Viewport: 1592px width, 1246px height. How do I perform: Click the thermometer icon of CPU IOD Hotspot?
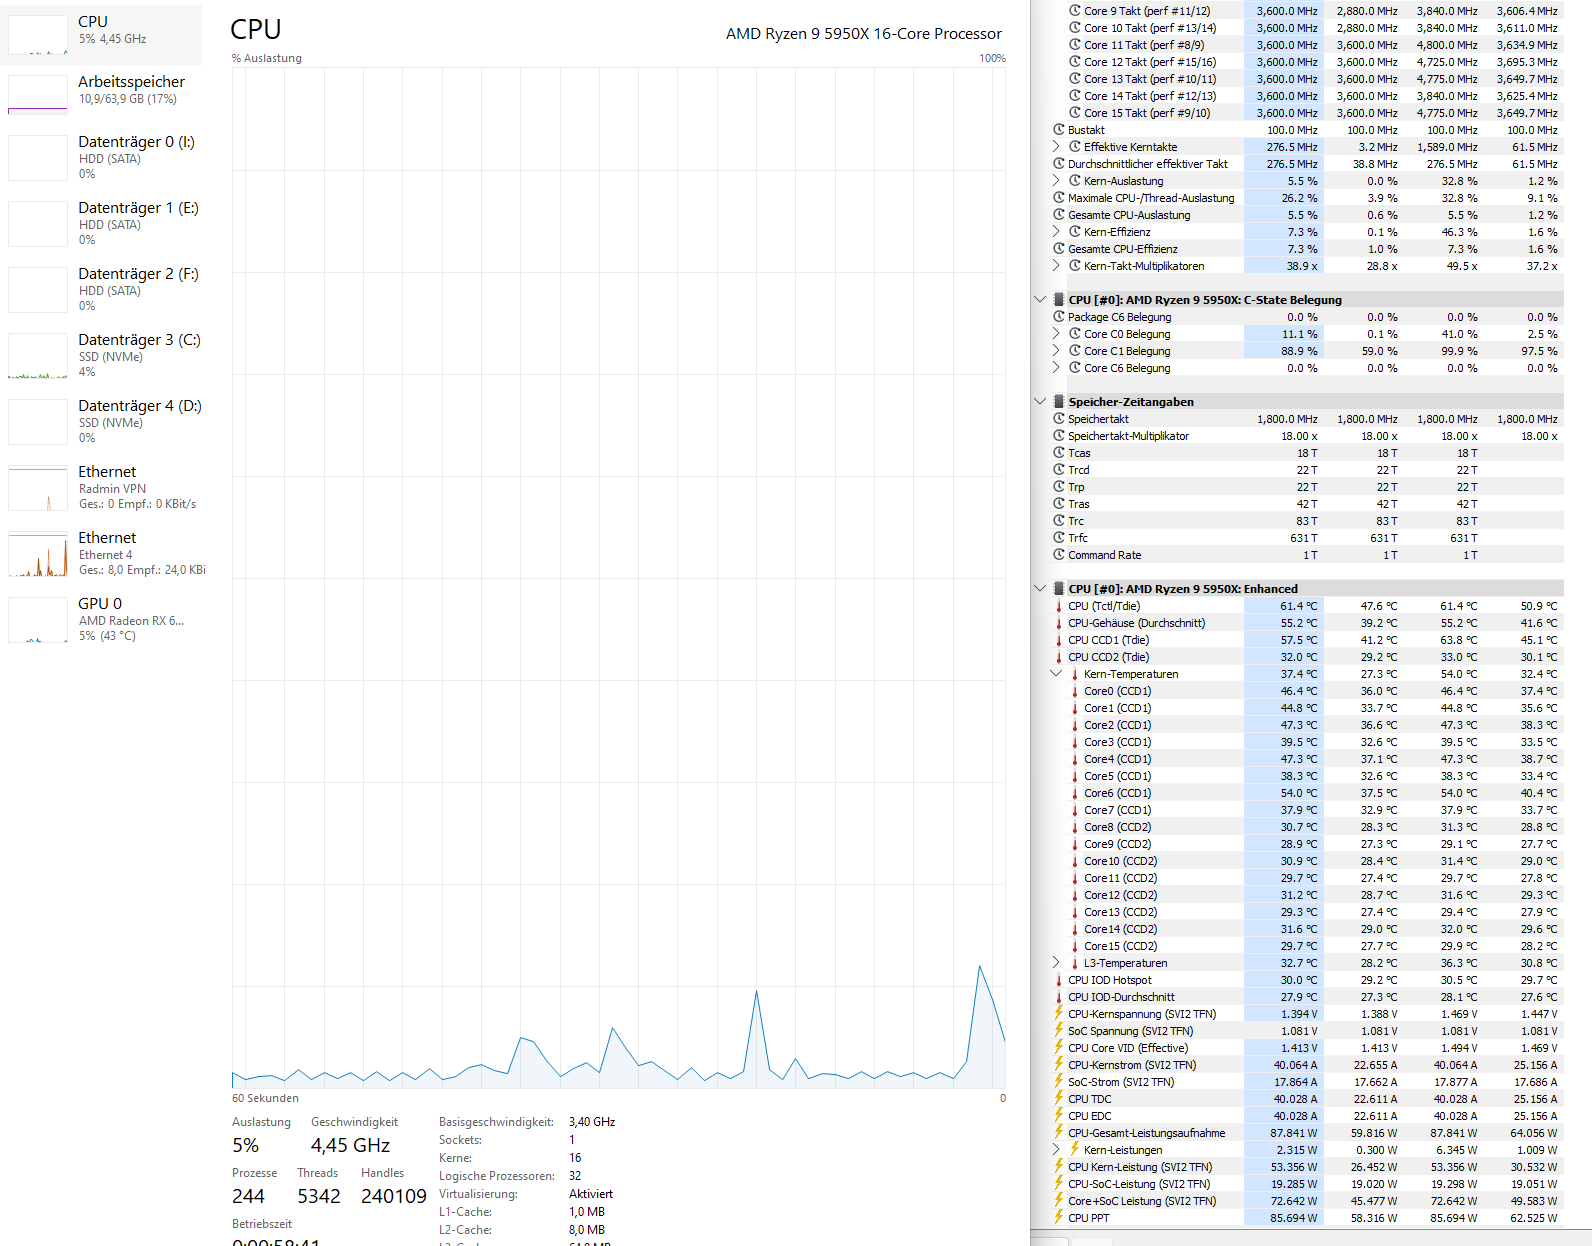coord(1059,980)
